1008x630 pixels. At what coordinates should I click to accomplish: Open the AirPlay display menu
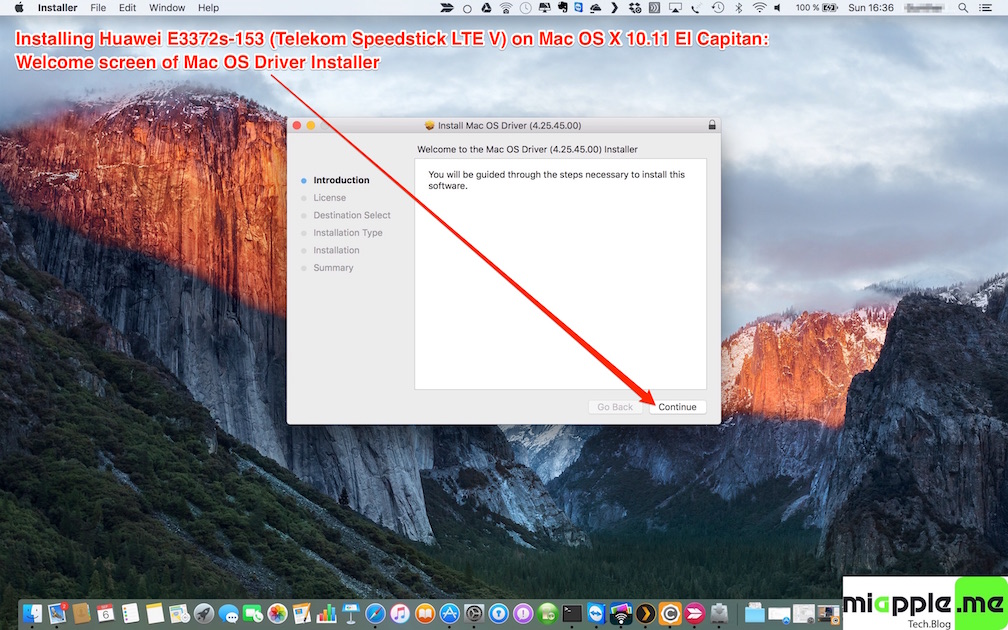(x=675, y=8)
